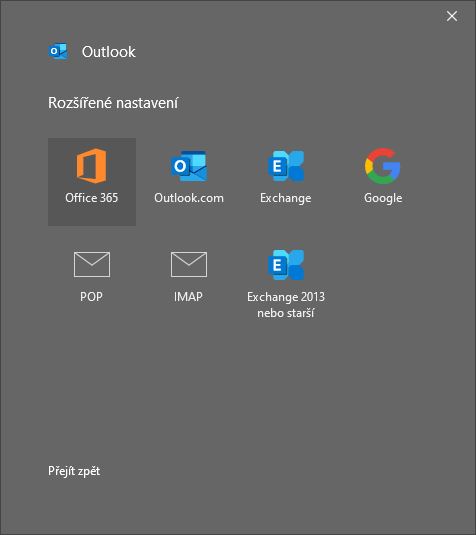Click the Rozšířené nastavení heading

coord(113,103)
